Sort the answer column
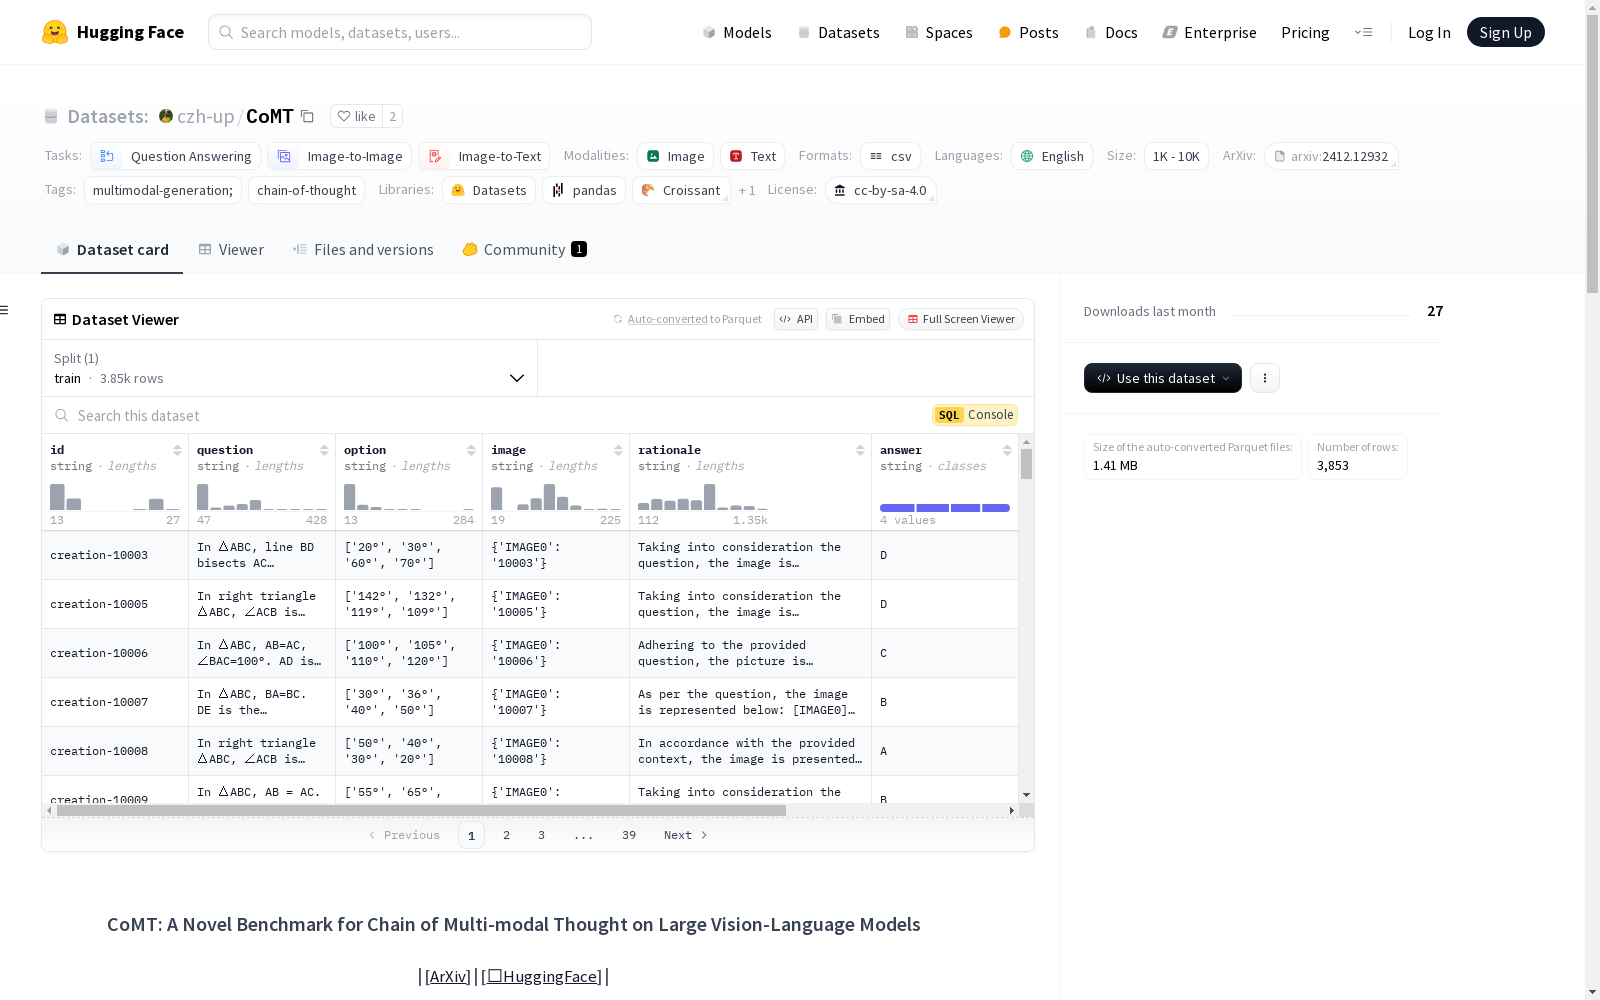 [1007, 450]
